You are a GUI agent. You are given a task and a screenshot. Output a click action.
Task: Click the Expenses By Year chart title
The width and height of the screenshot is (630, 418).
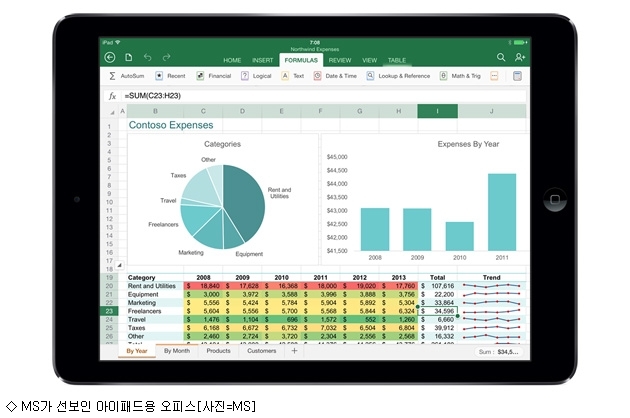pyautogui.click(x=468, y=144)
